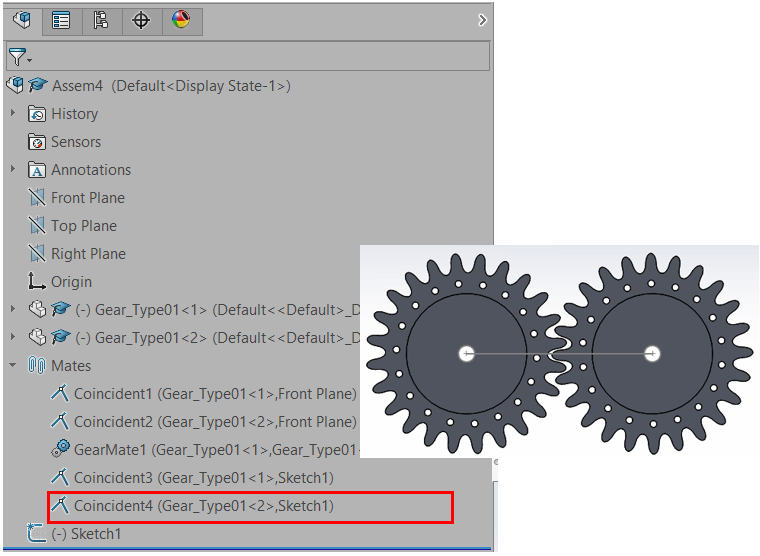The height and width of the screenshot is (556, 760).
Task: Click the Gear_Type01<2> part icon
Action: (37, 337)
